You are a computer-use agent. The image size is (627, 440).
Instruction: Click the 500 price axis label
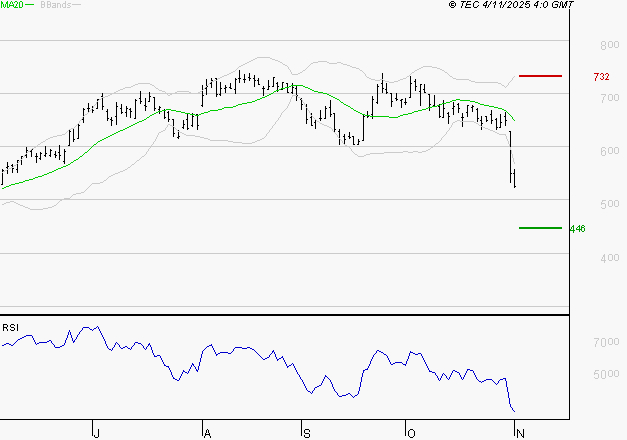click(610, 204)
